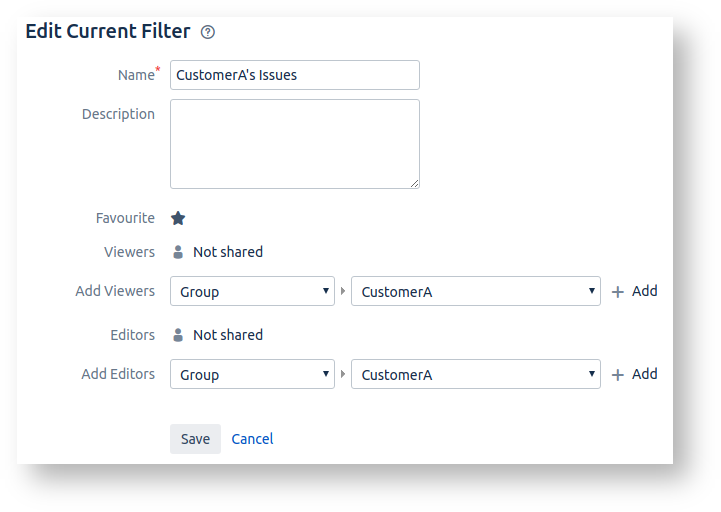Click the plus icon beside Add Viewers
This screenshot has width=721, height=512.
617,292
